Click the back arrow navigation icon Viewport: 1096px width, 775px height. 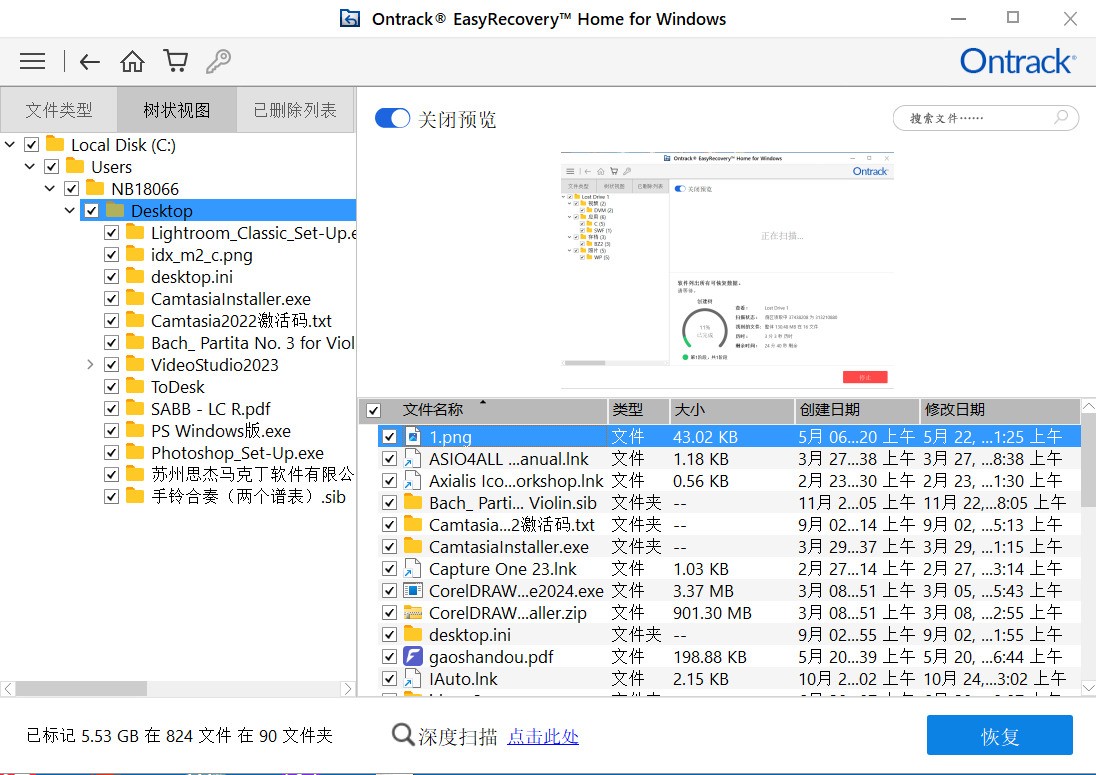coord(89,61)
